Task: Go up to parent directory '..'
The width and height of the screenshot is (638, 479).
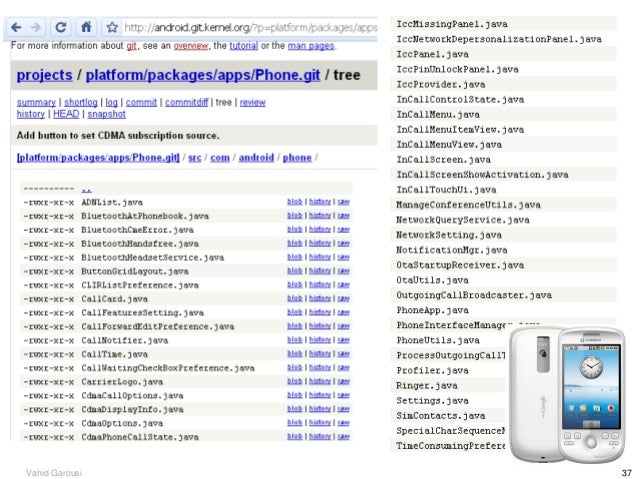Action: (86, 189)
